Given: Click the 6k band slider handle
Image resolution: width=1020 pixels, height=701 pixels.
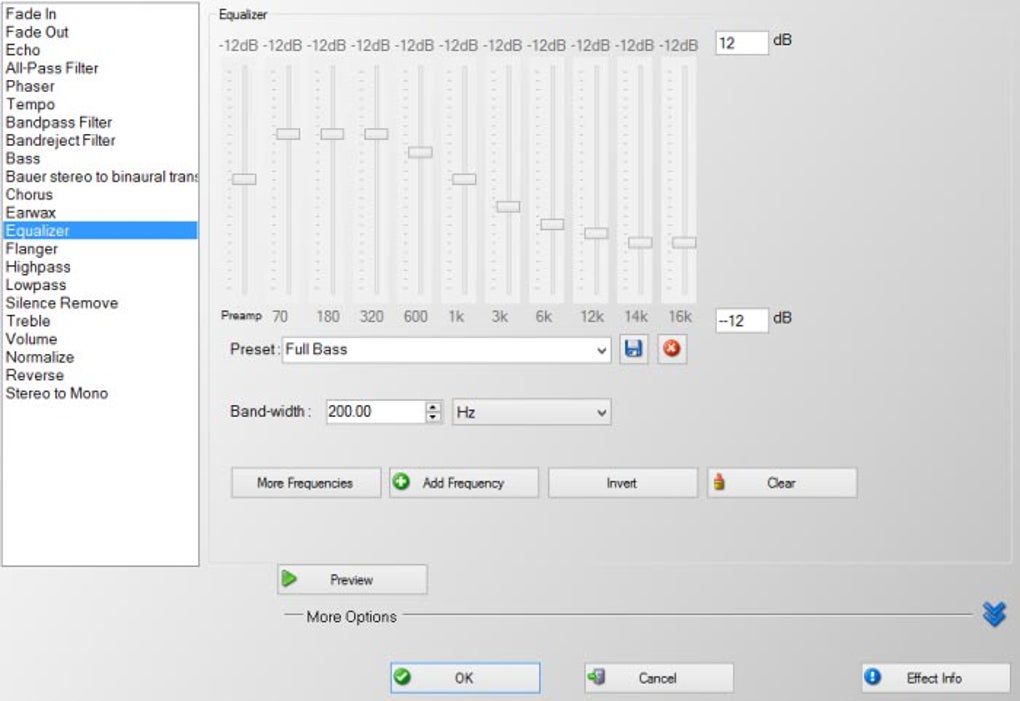Looking at the screenshot, I should [552, 224].
